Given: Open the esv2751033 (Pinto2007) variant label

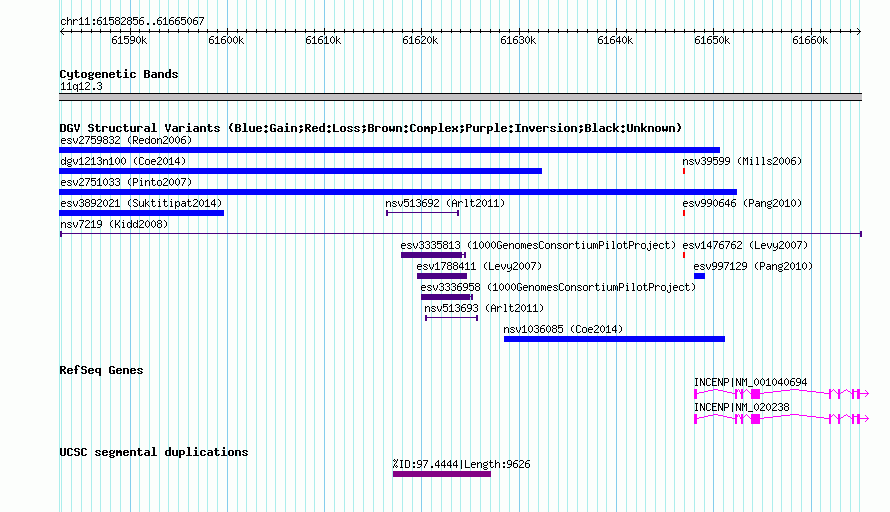Looking at the screenshot, I should coord(126,182).
